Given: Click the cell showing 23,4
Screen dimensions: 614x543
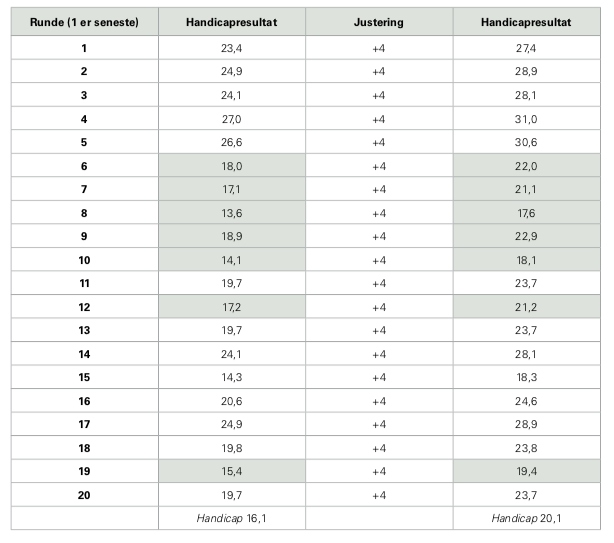Looking at the screenshot, I should (231, 48).
